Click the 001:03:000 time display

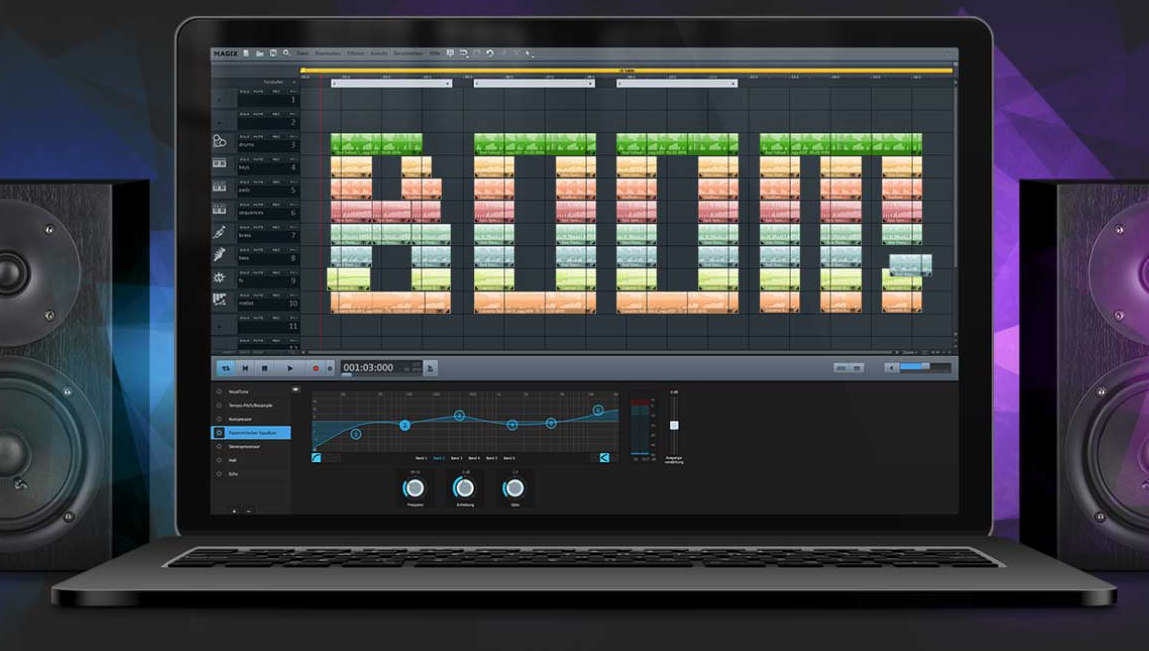click(368, 368)
